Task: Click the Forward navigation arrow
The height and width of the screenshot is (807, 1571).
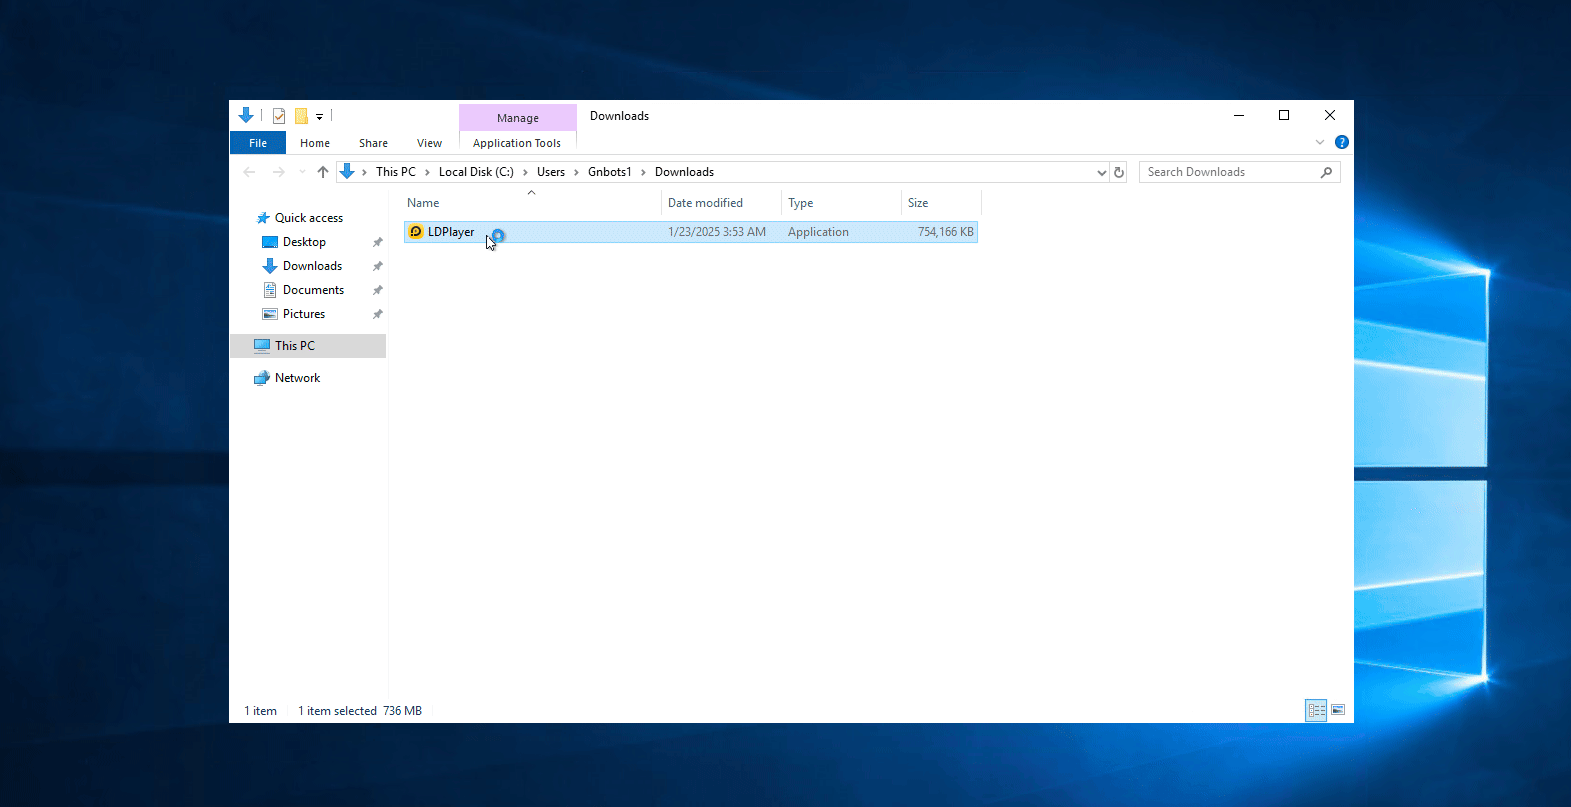Action: point(279,172)
